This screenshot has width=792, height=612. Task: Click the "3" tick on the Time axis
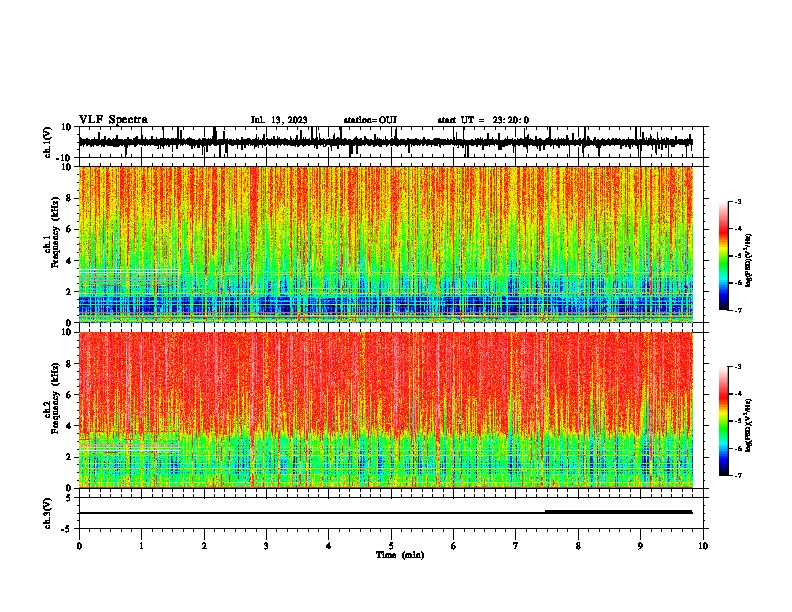(x=266, y=546)
